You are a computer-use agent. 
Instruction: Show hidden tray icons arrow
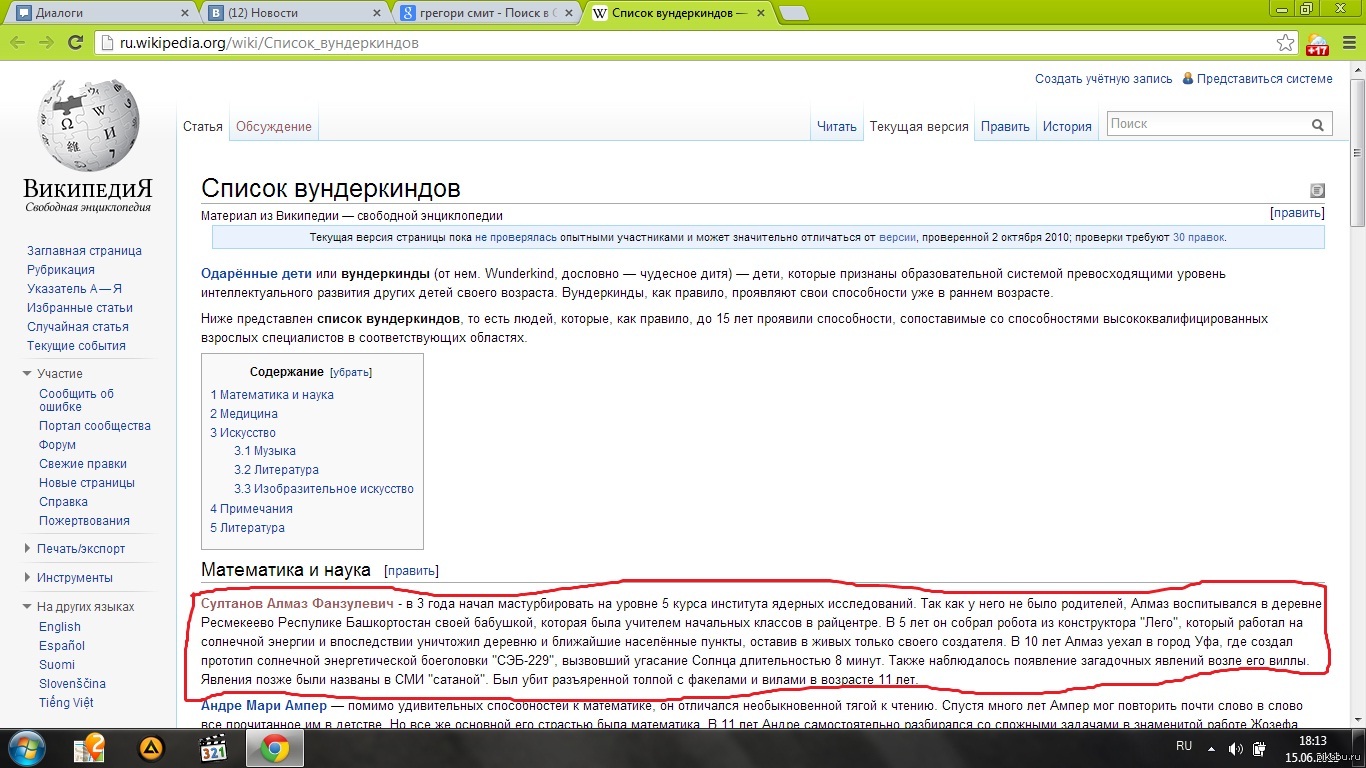pos(1213,748)
